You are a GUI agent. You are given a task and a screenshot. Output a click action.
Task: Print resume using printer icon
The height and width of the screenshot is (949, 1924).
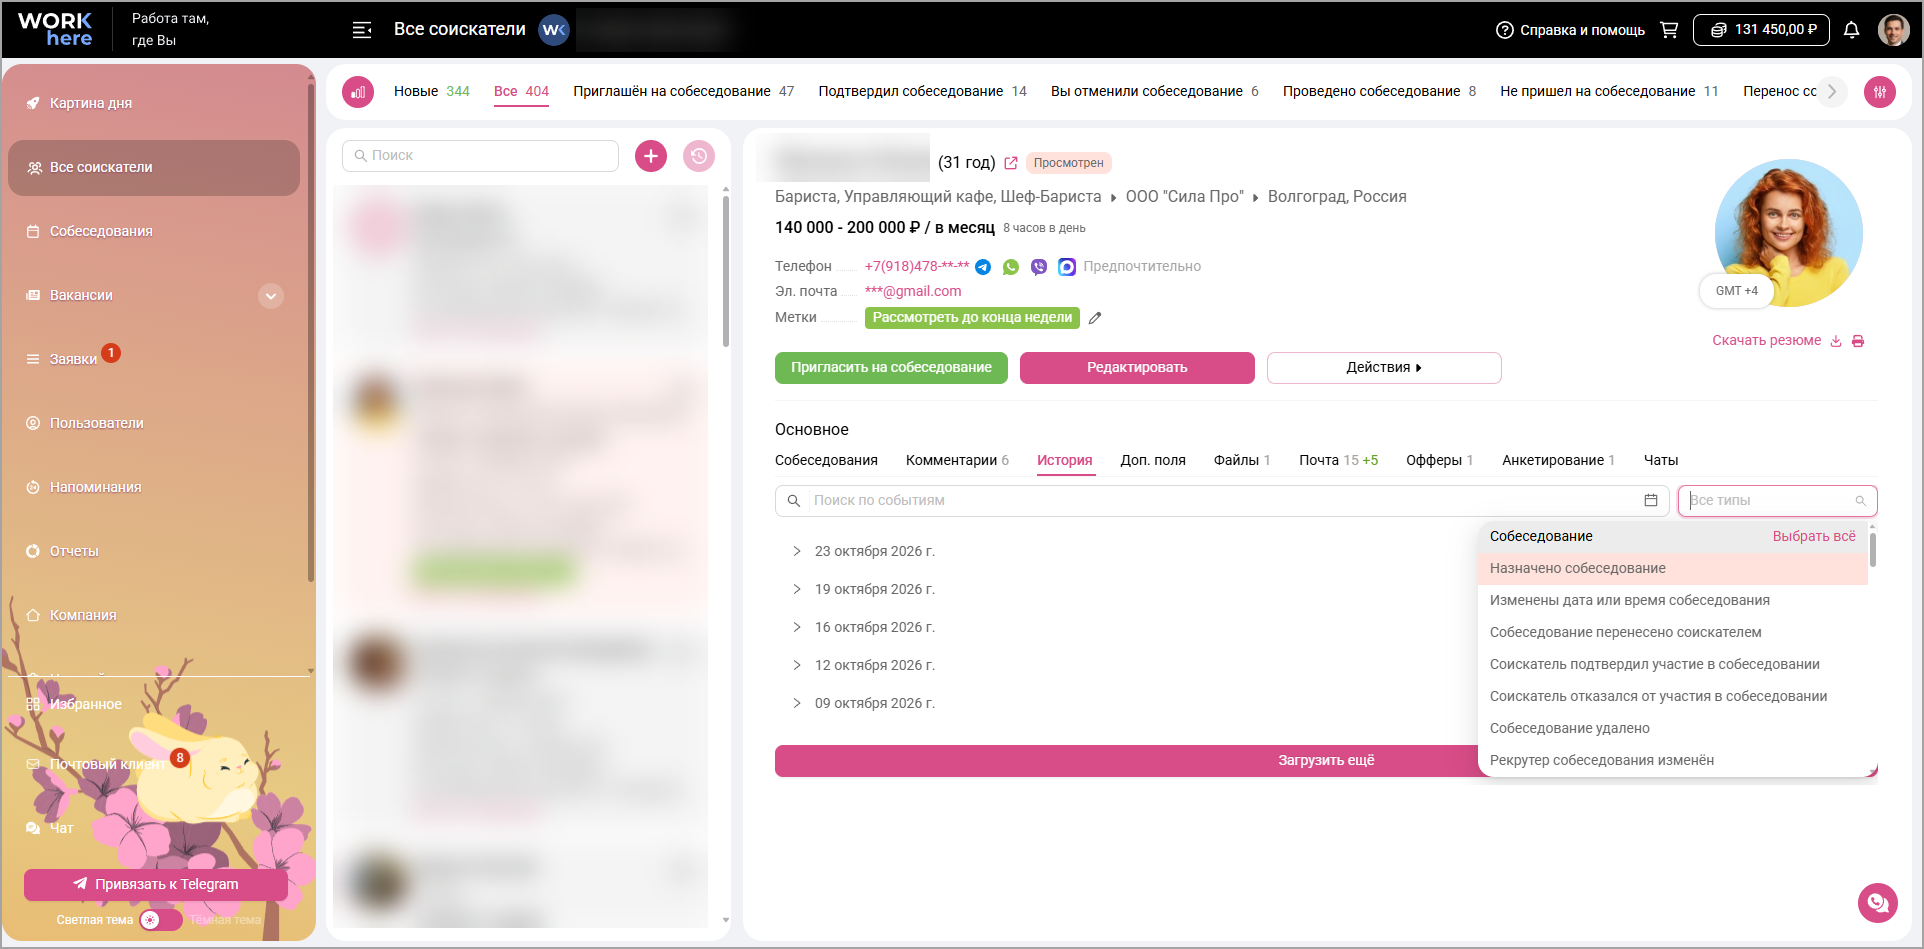(1858, 341)
